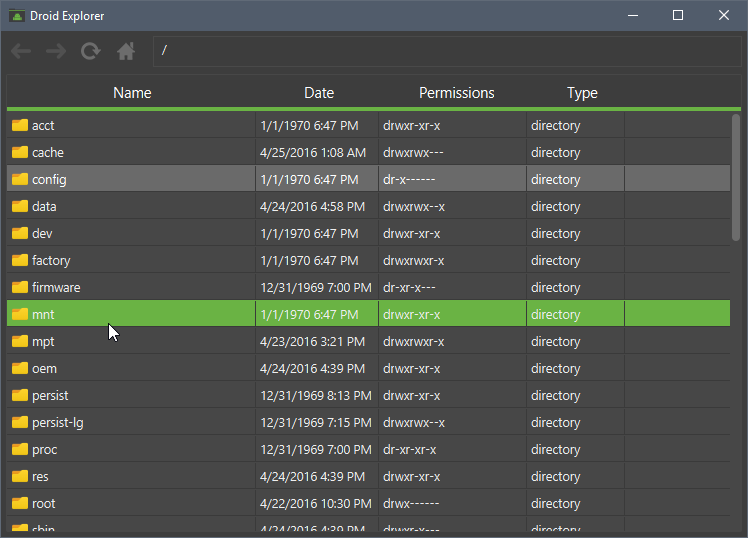748x538 pixels.
Task: Go back using the left arrow
Action: click(21, 51)
